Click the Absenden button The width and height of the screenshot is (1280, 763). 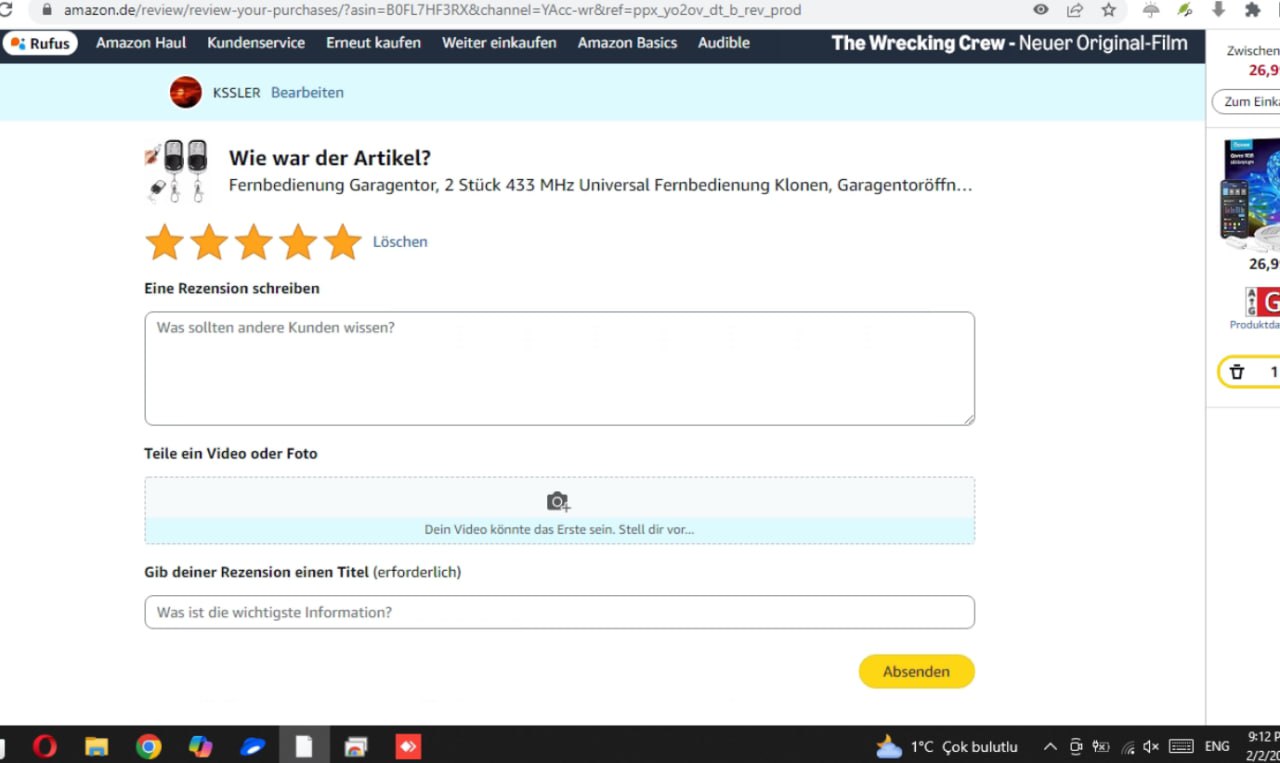point(916,672)
